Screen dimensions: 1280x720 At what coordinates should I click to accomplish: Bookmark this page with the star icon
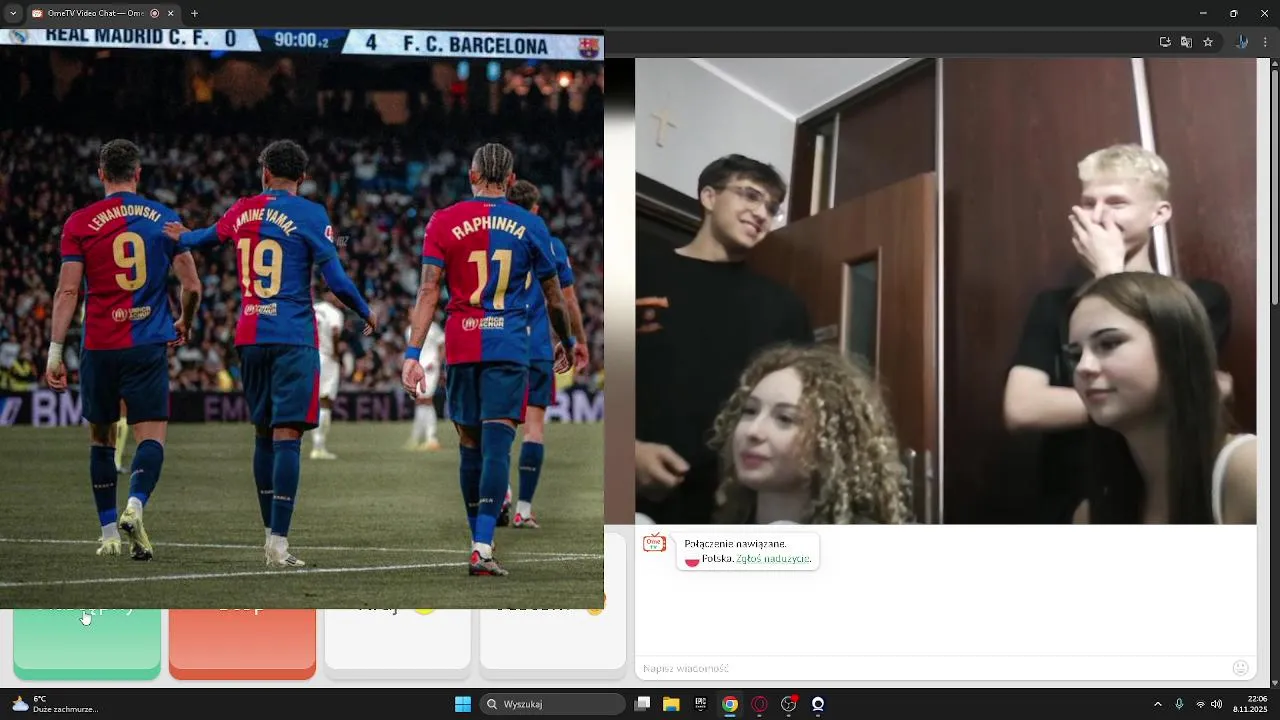[x=1208, y=42]
